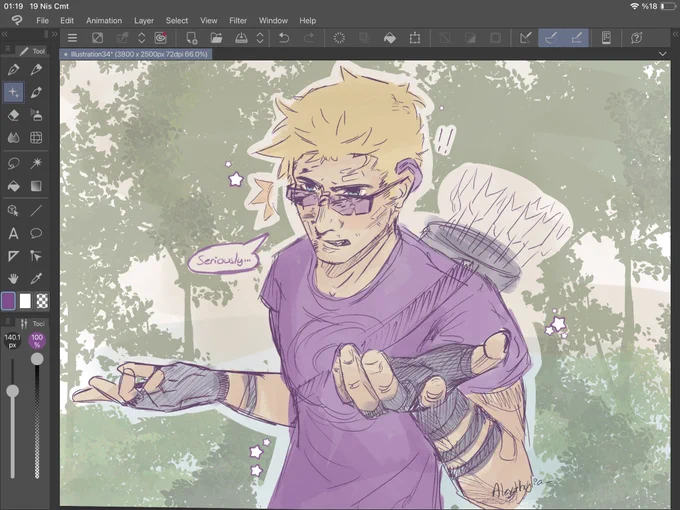Toggle the canvas display icon in command bar
Viewport: 680px width, 510px height.
coord(98,38)
